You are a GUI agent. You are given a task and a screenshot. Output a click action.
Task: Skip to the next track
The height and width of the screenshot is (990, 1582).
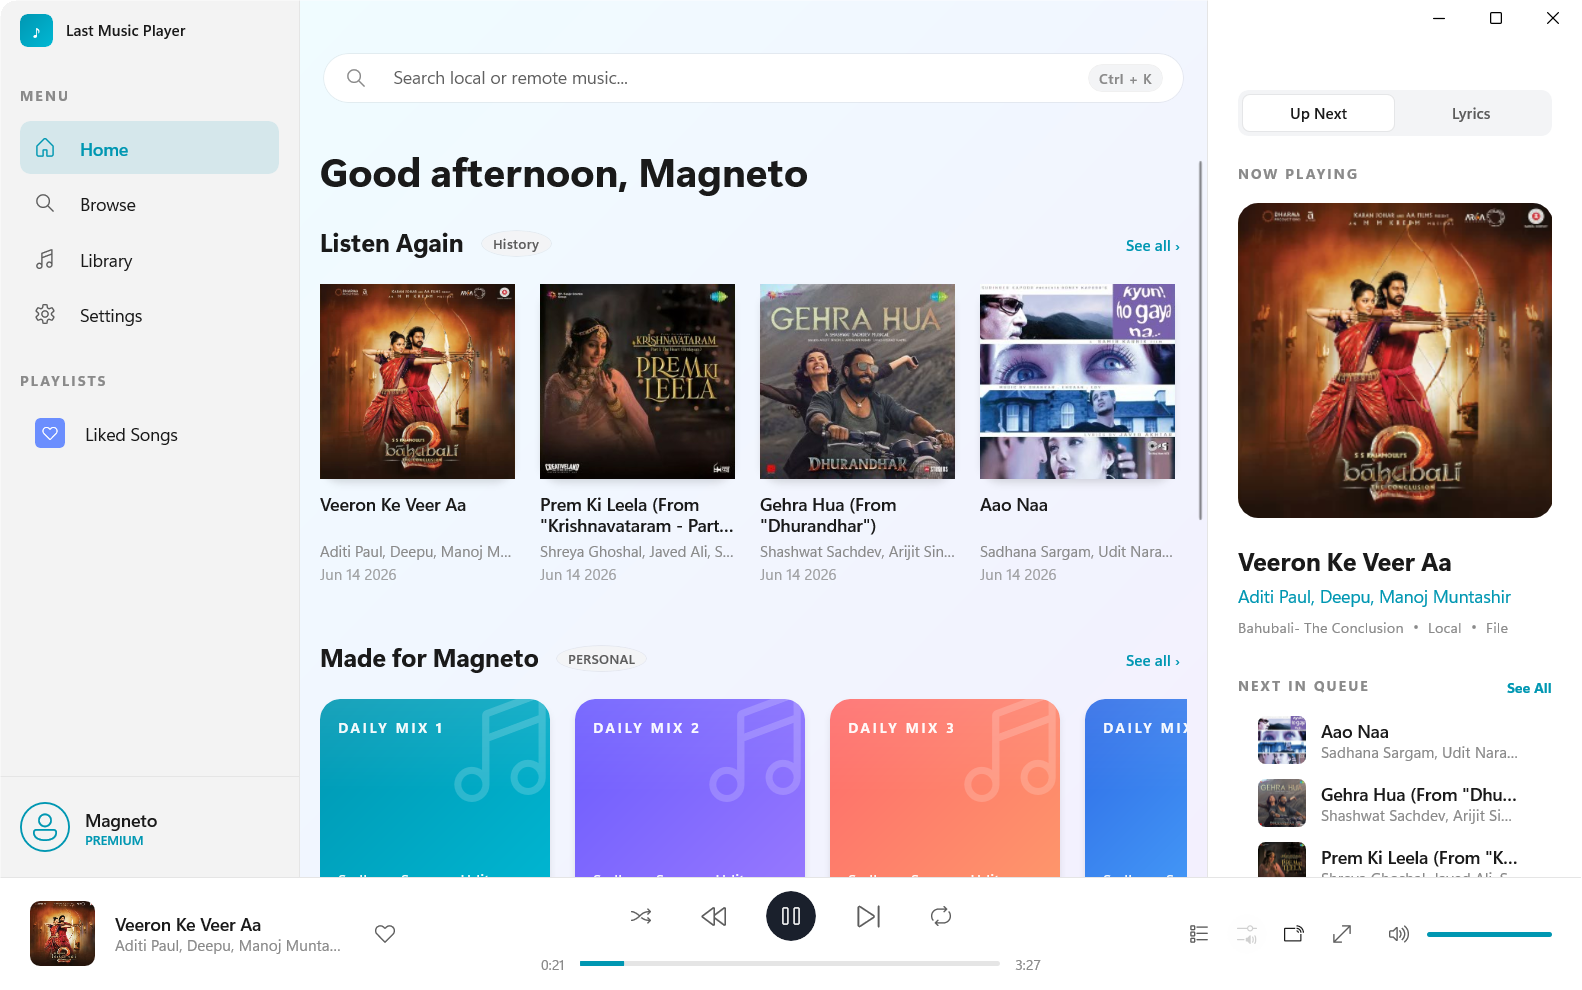pyautogui.click(x=868, y=916)
